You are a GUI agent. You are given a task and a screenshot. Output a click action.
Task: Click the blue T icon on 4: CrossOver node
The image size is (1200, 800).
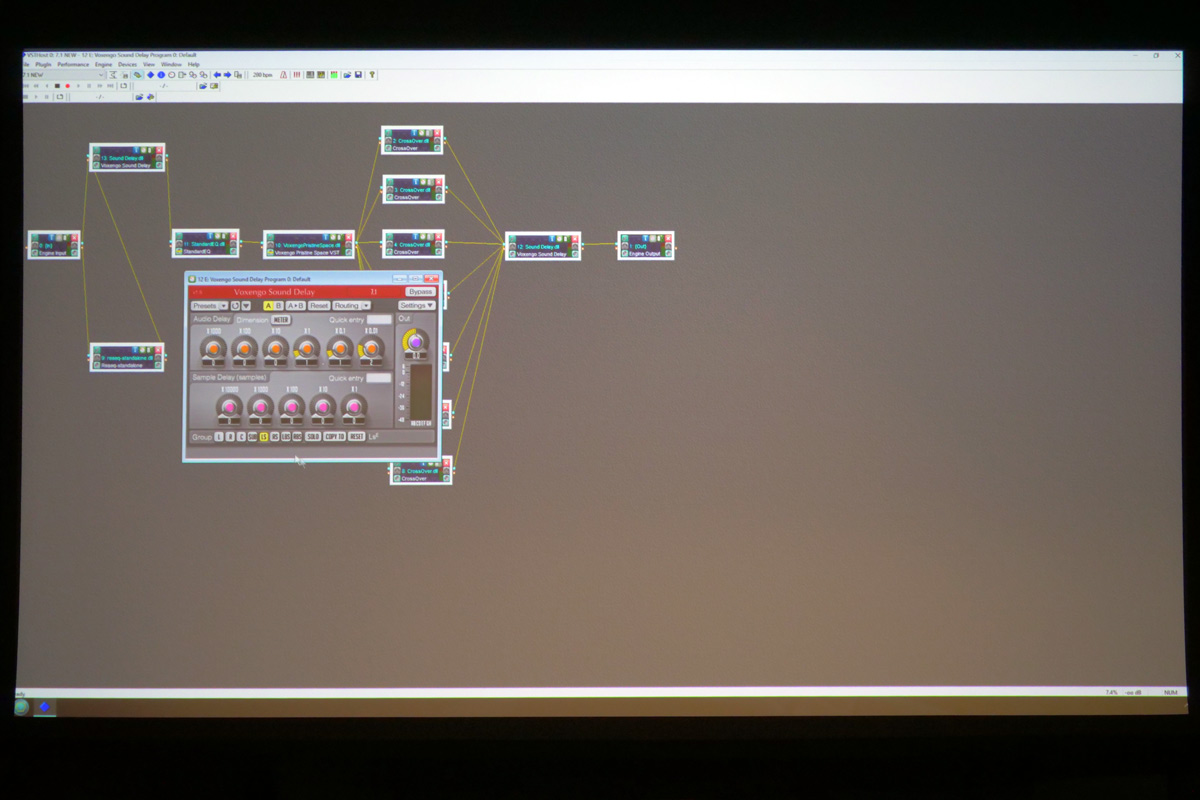pos(418,237)
